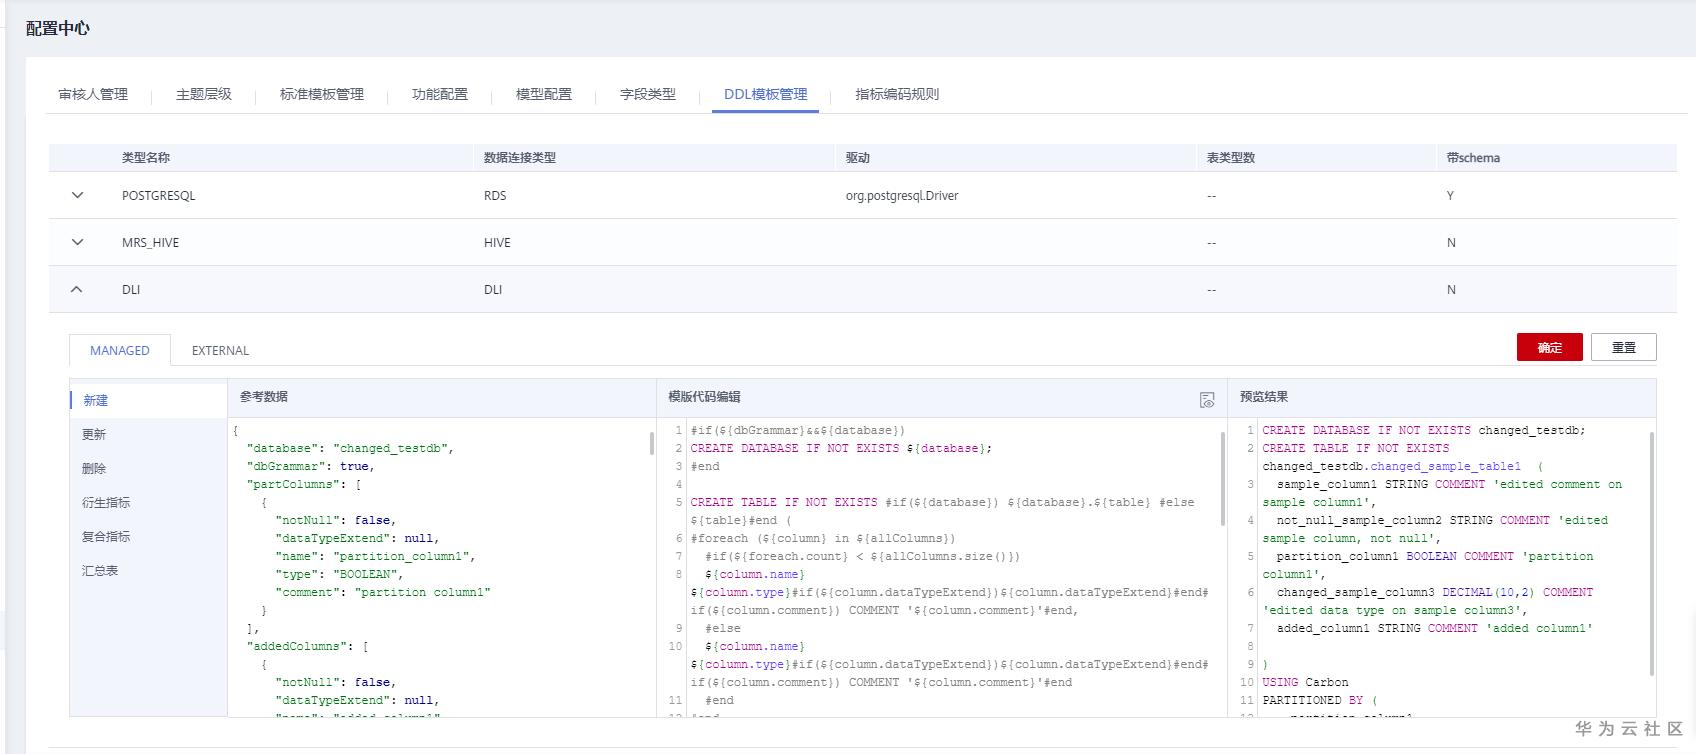Collapse the DLI row
The height and width of the screenshot is (754, 1696).
pos(77,289)
